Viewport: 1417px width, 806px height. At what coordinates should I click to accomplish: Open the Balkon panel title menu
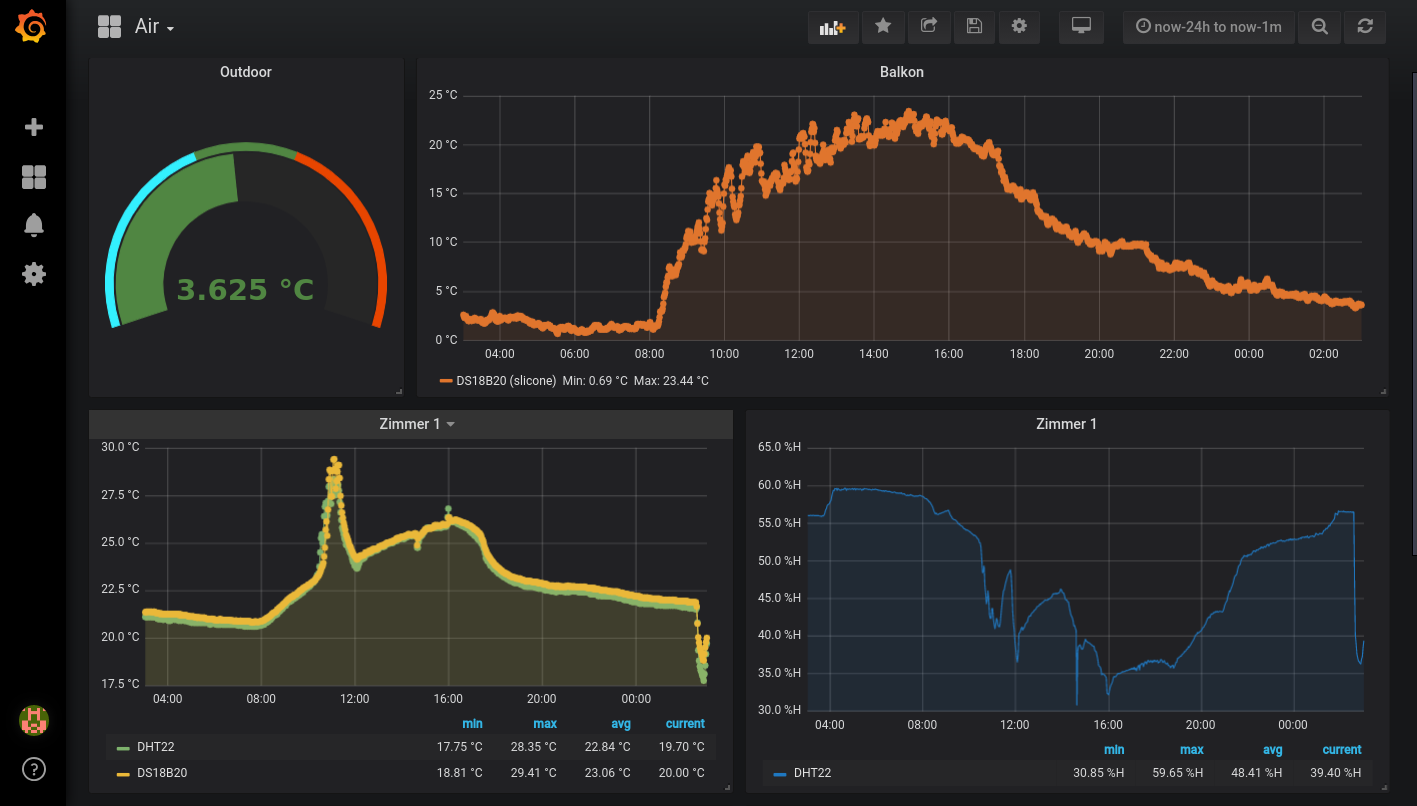902,72
